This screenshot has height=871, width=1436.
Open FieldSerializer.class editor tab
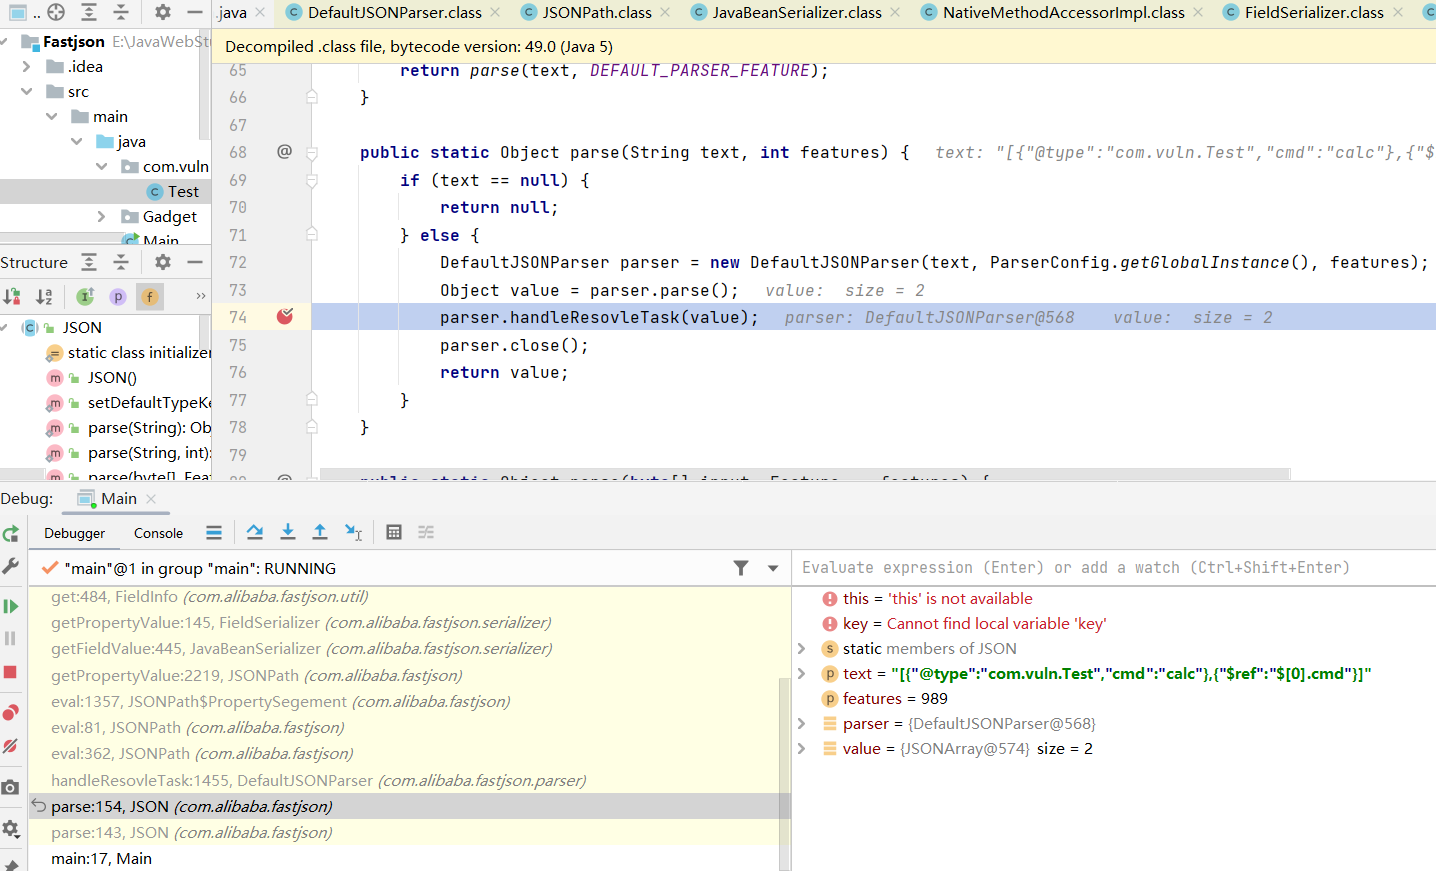(x=1314, y=12)
